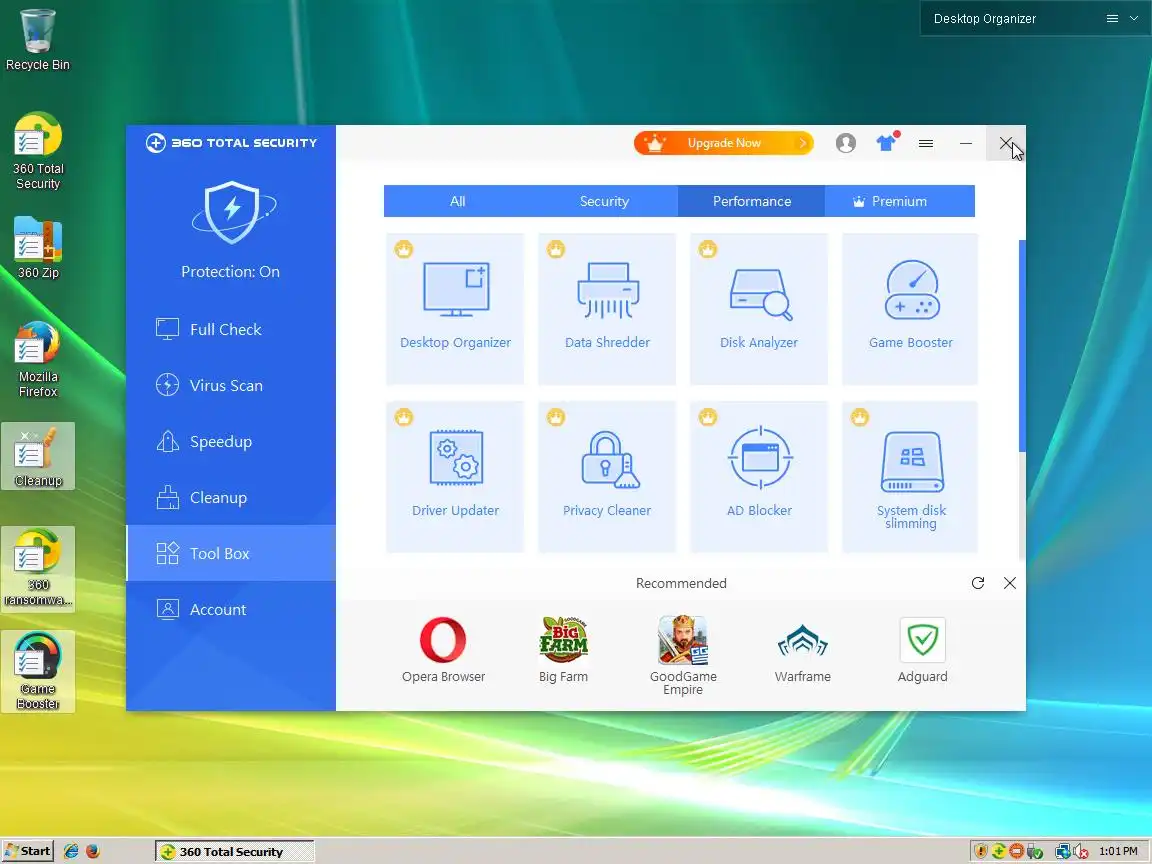The height and width of the screenshot is (864, 1152).
Task: Click the Opera Browser recommendation
Action: pyautogui.click(x=443, y=649)
